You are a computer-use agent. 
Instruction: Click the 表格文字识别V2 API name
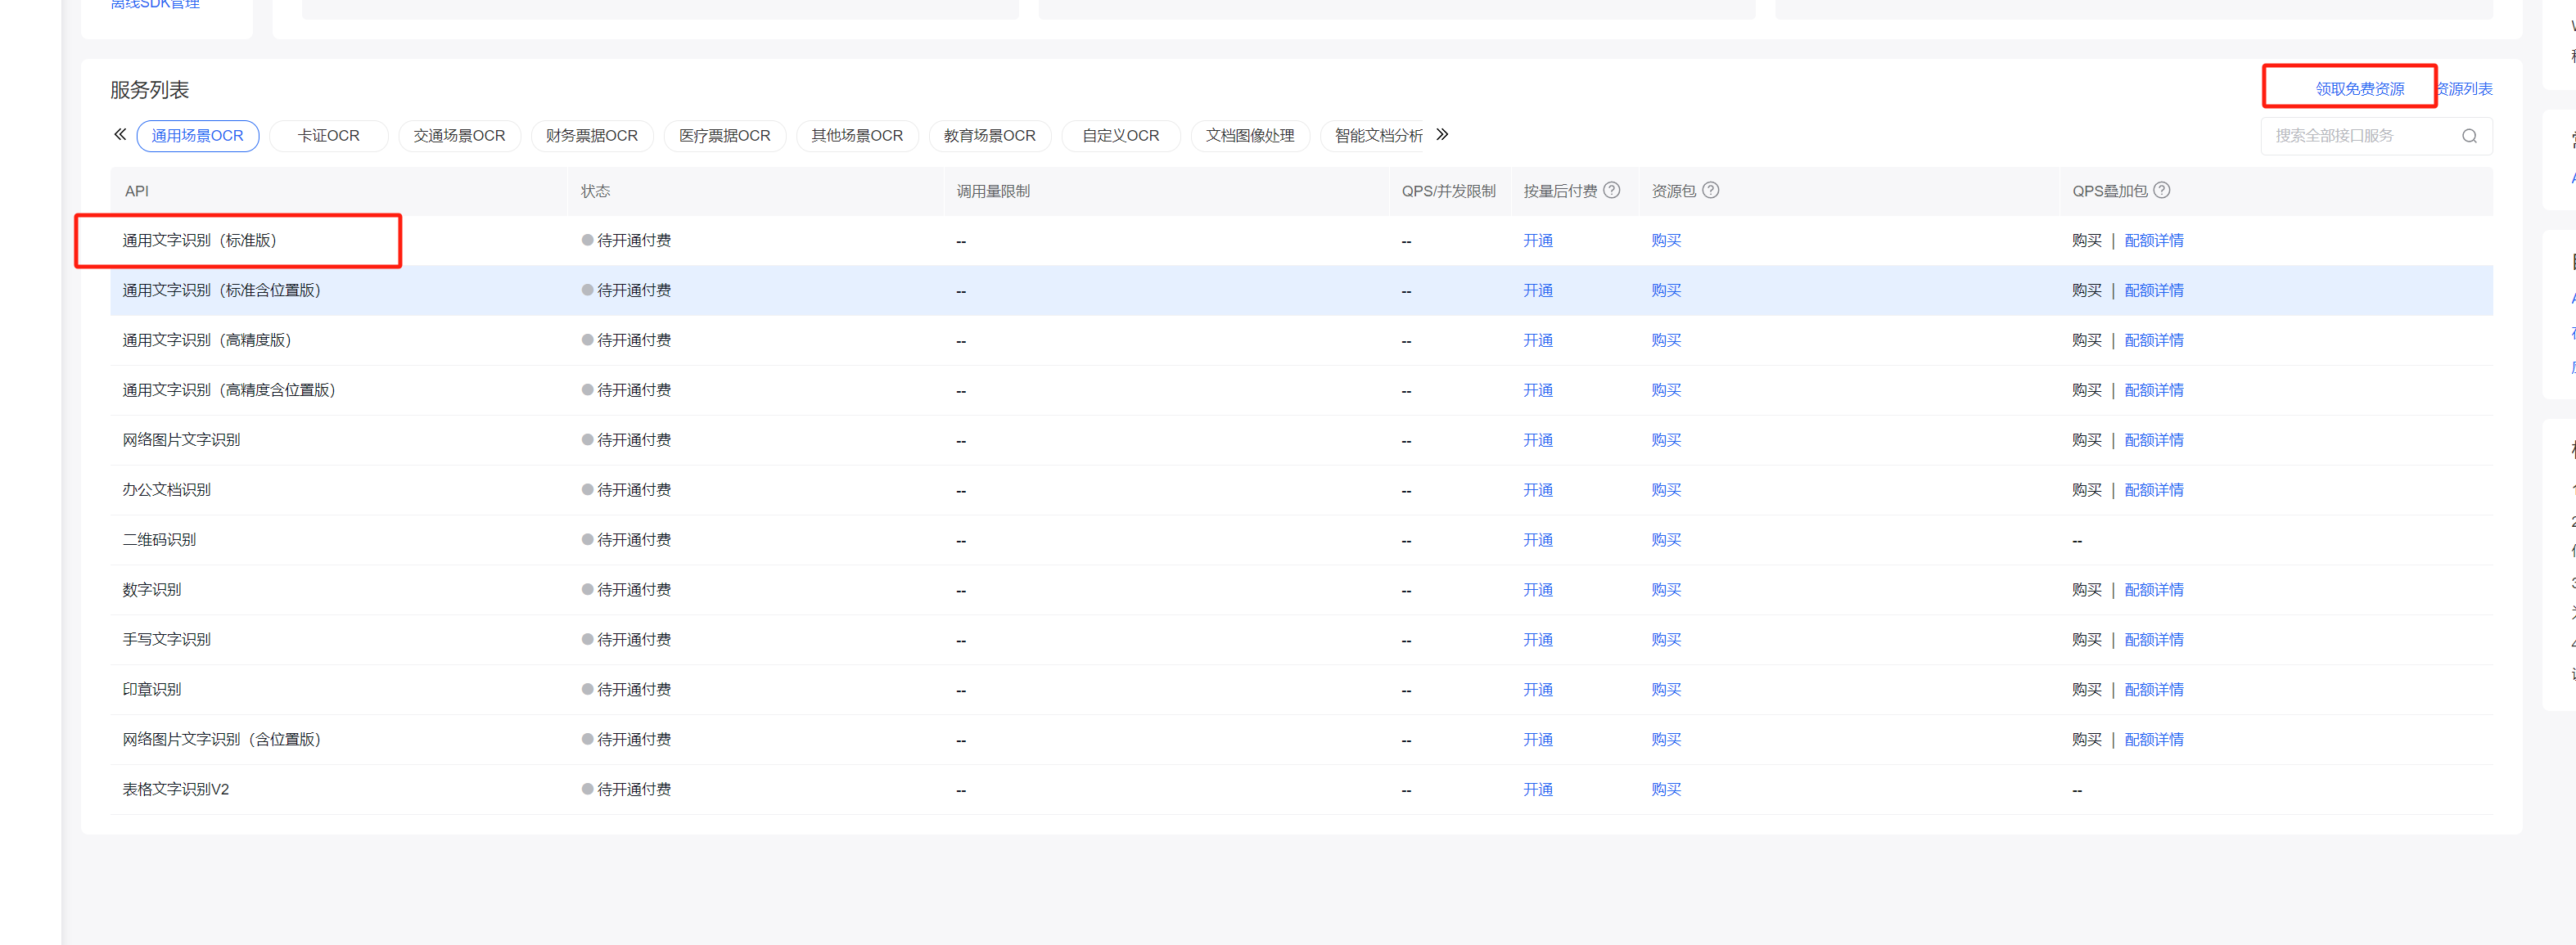pyautogui.click(x=175, y=791)
